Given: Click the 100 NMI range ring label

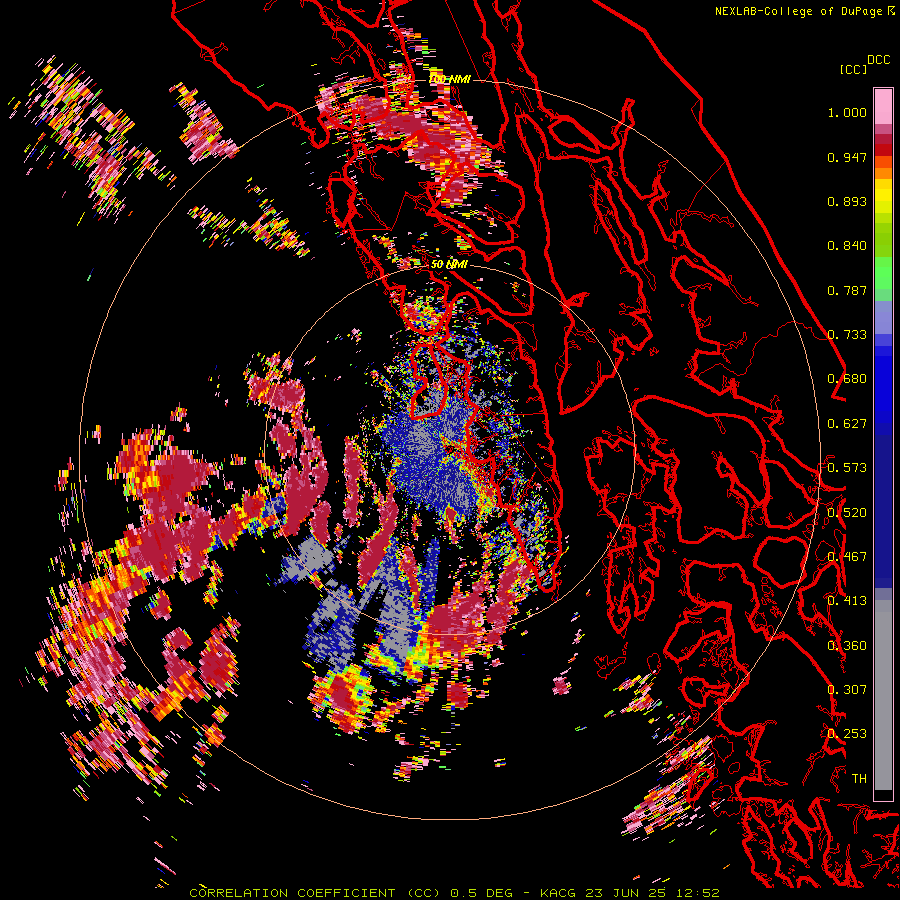Looking at the screenshot, I should [x=449, y=79].
